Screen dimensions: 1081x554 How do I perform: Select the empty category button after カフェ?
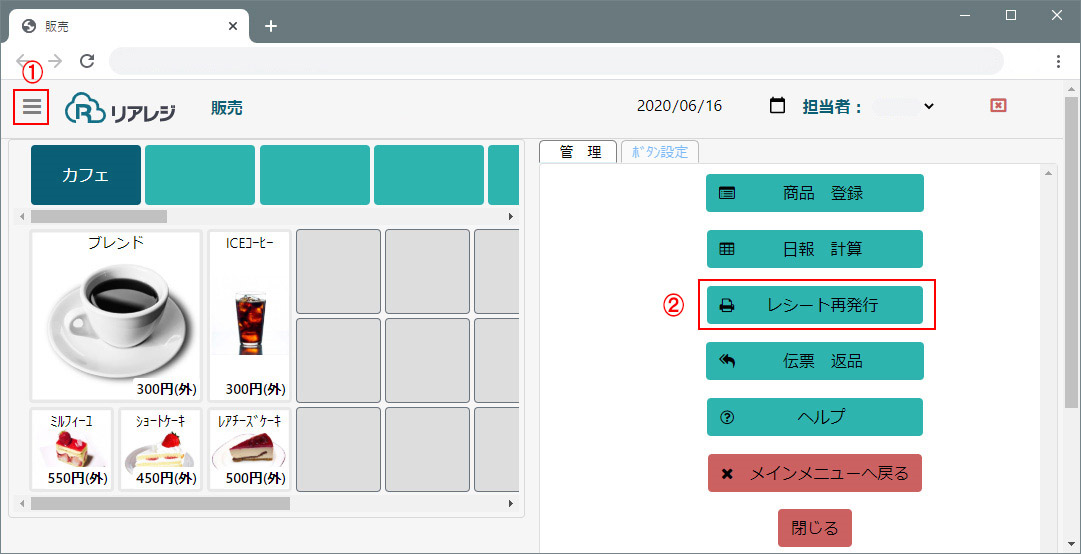pyautogui.click(x=200, y=175)
